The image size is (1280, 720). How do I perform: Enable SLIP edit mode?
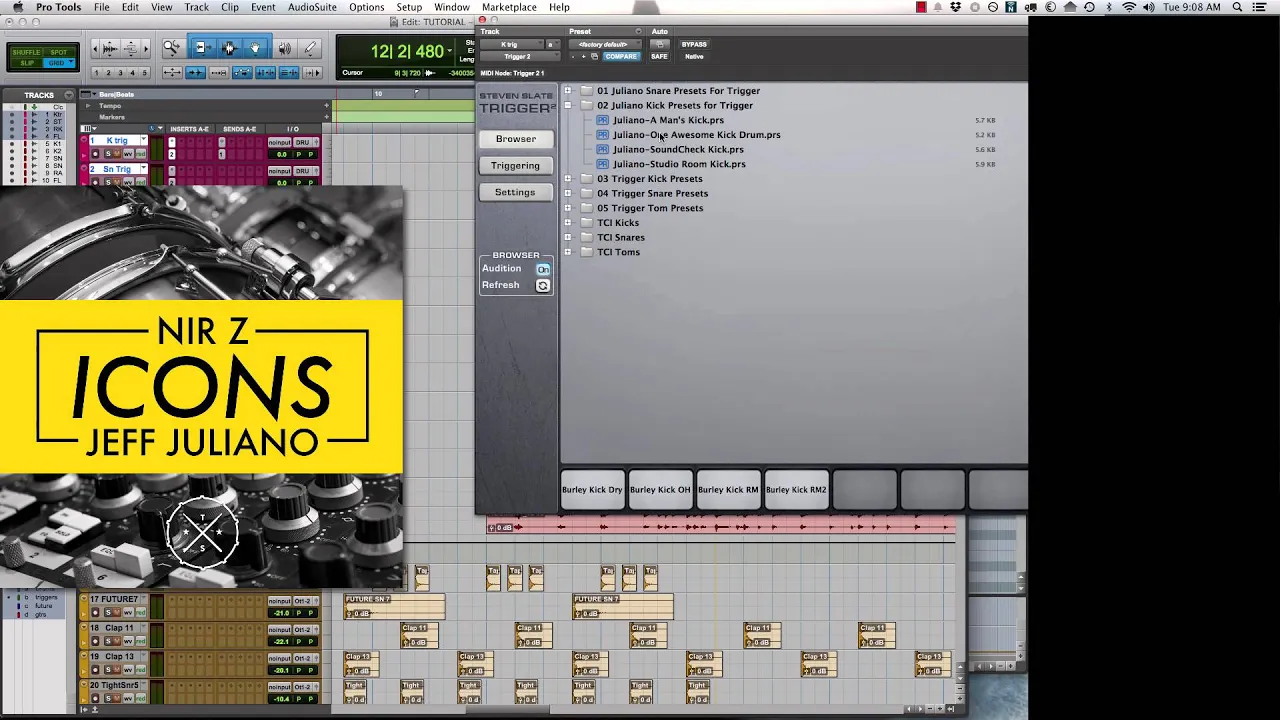[27, 63]
